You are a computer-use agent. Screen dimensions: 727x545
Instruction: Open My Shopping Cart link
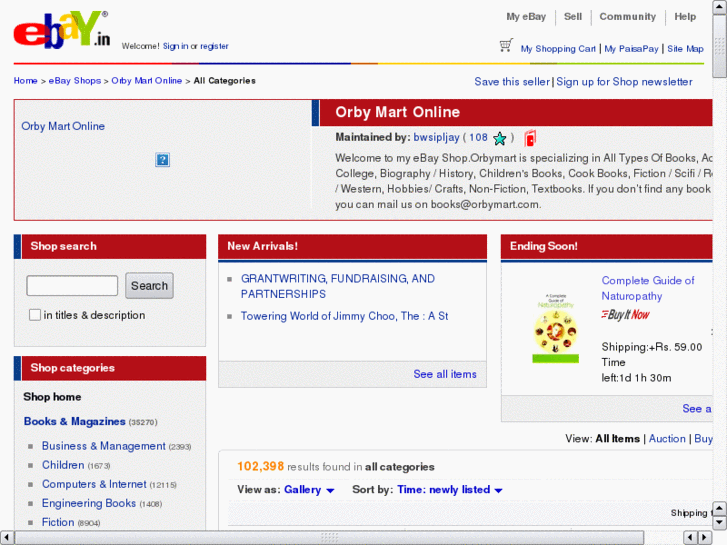coord(558,49)
